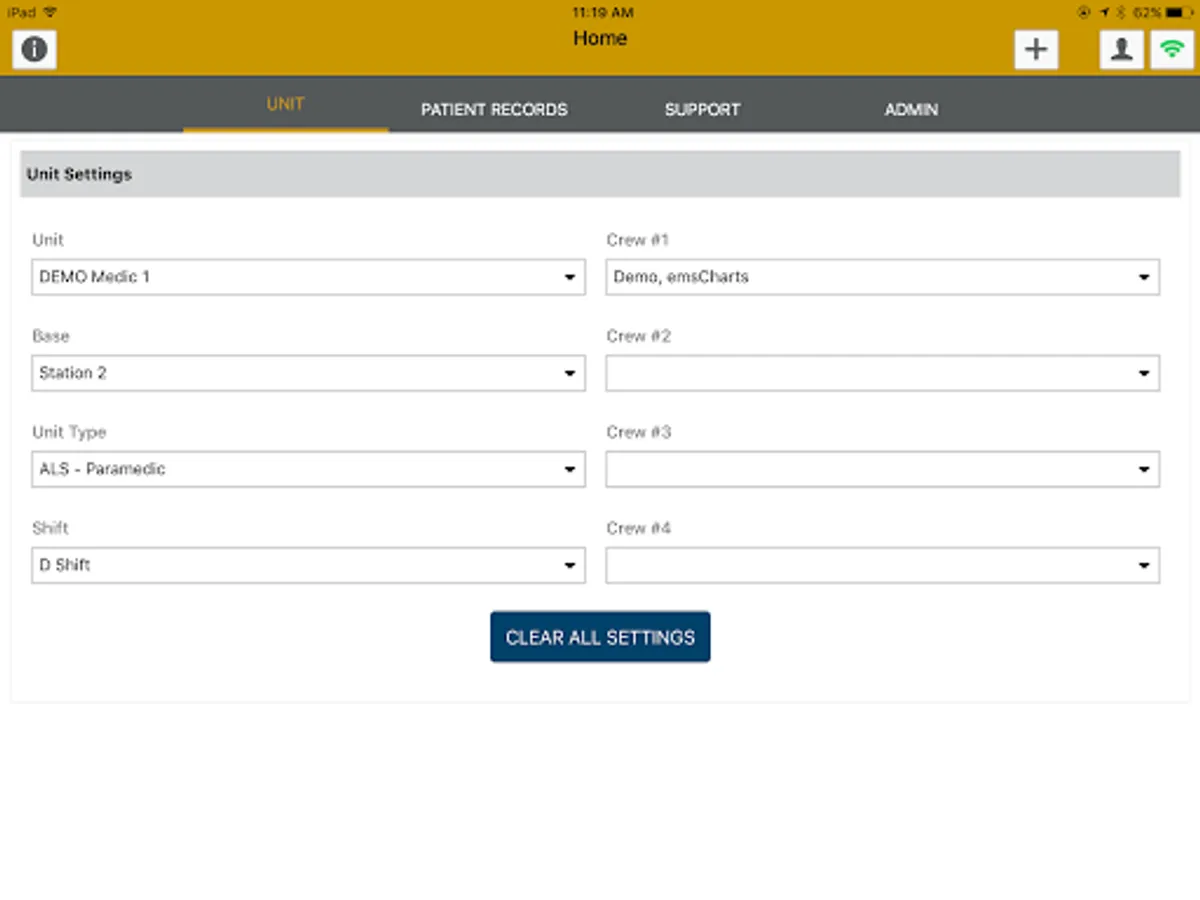Tap the green connectivity status icon
This screenshot has width=1200, height=900.
[1172, 49]
